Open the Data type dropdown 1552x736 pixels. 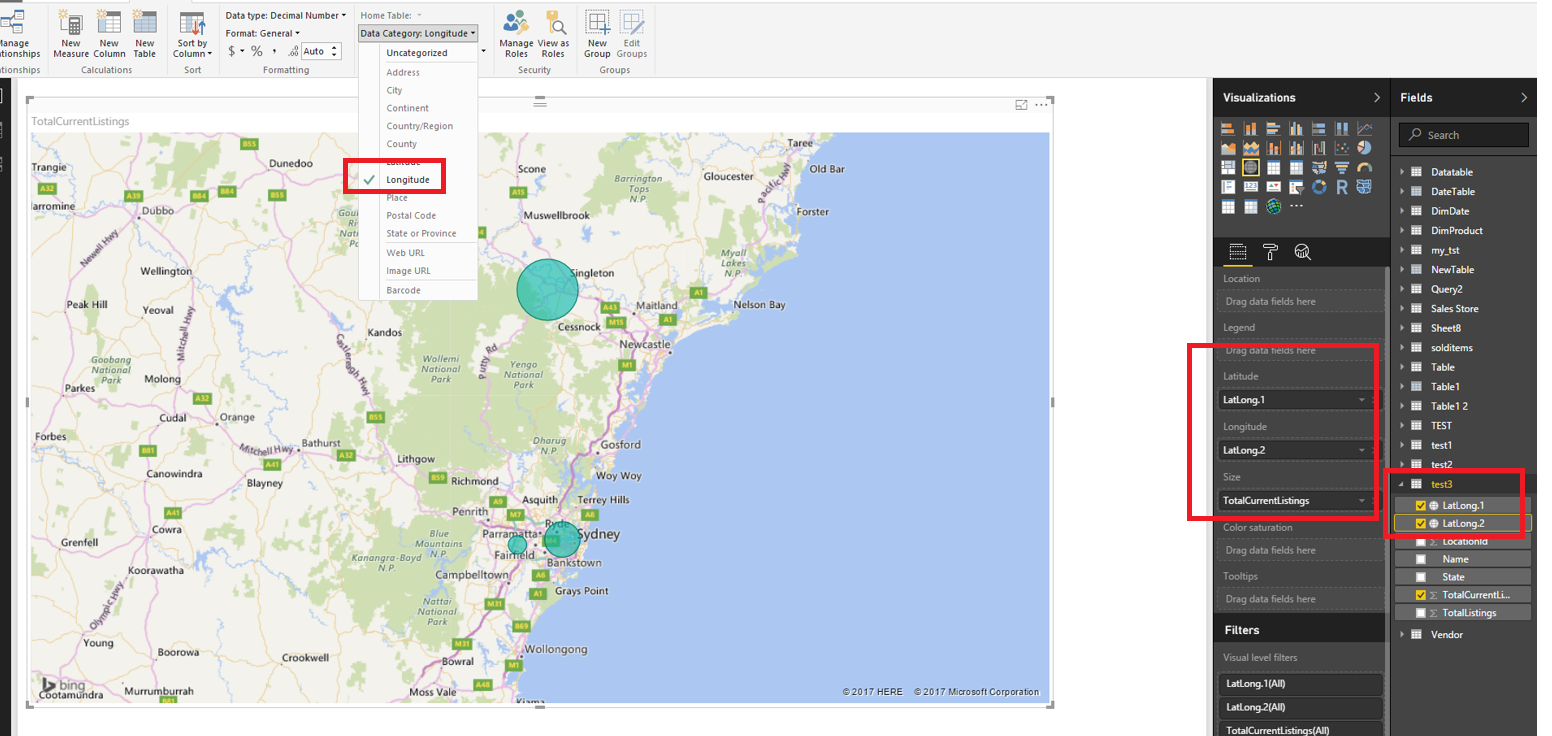point(286,15)
